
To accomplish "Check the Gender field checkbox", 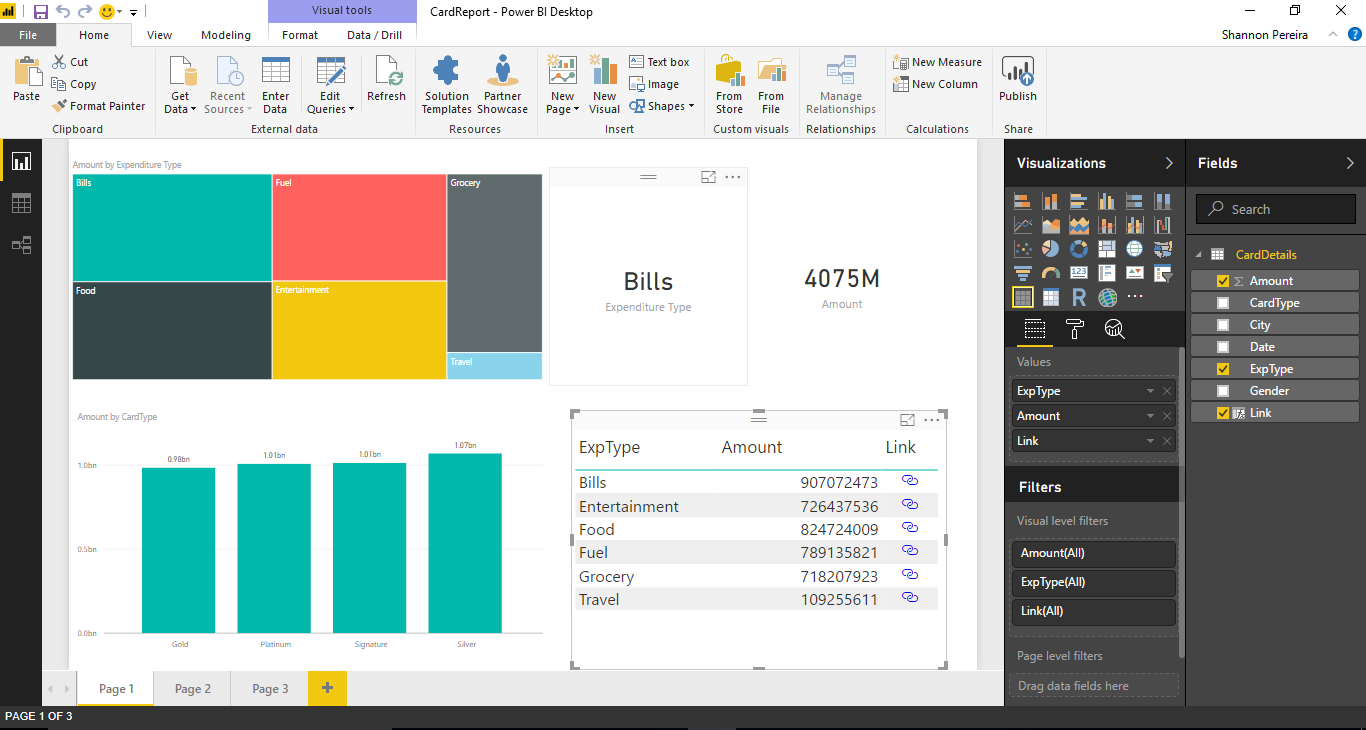I will coord(1222,391).
